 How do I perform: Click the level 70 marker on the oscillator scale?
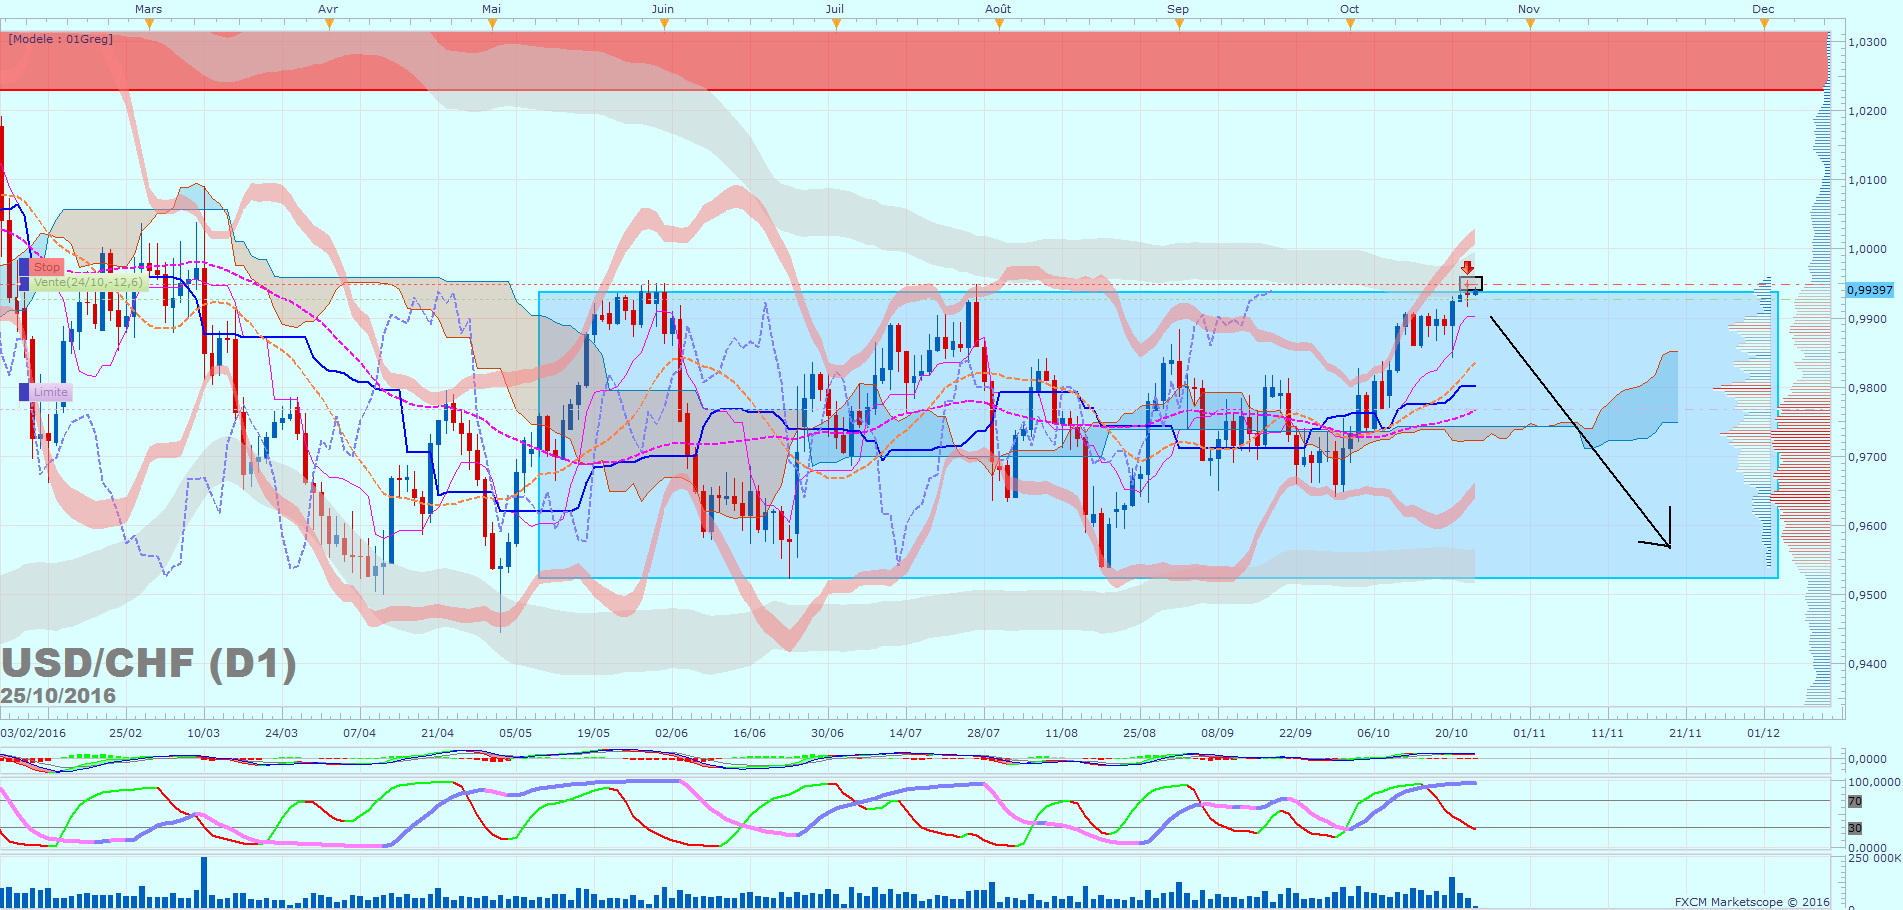1854,801
